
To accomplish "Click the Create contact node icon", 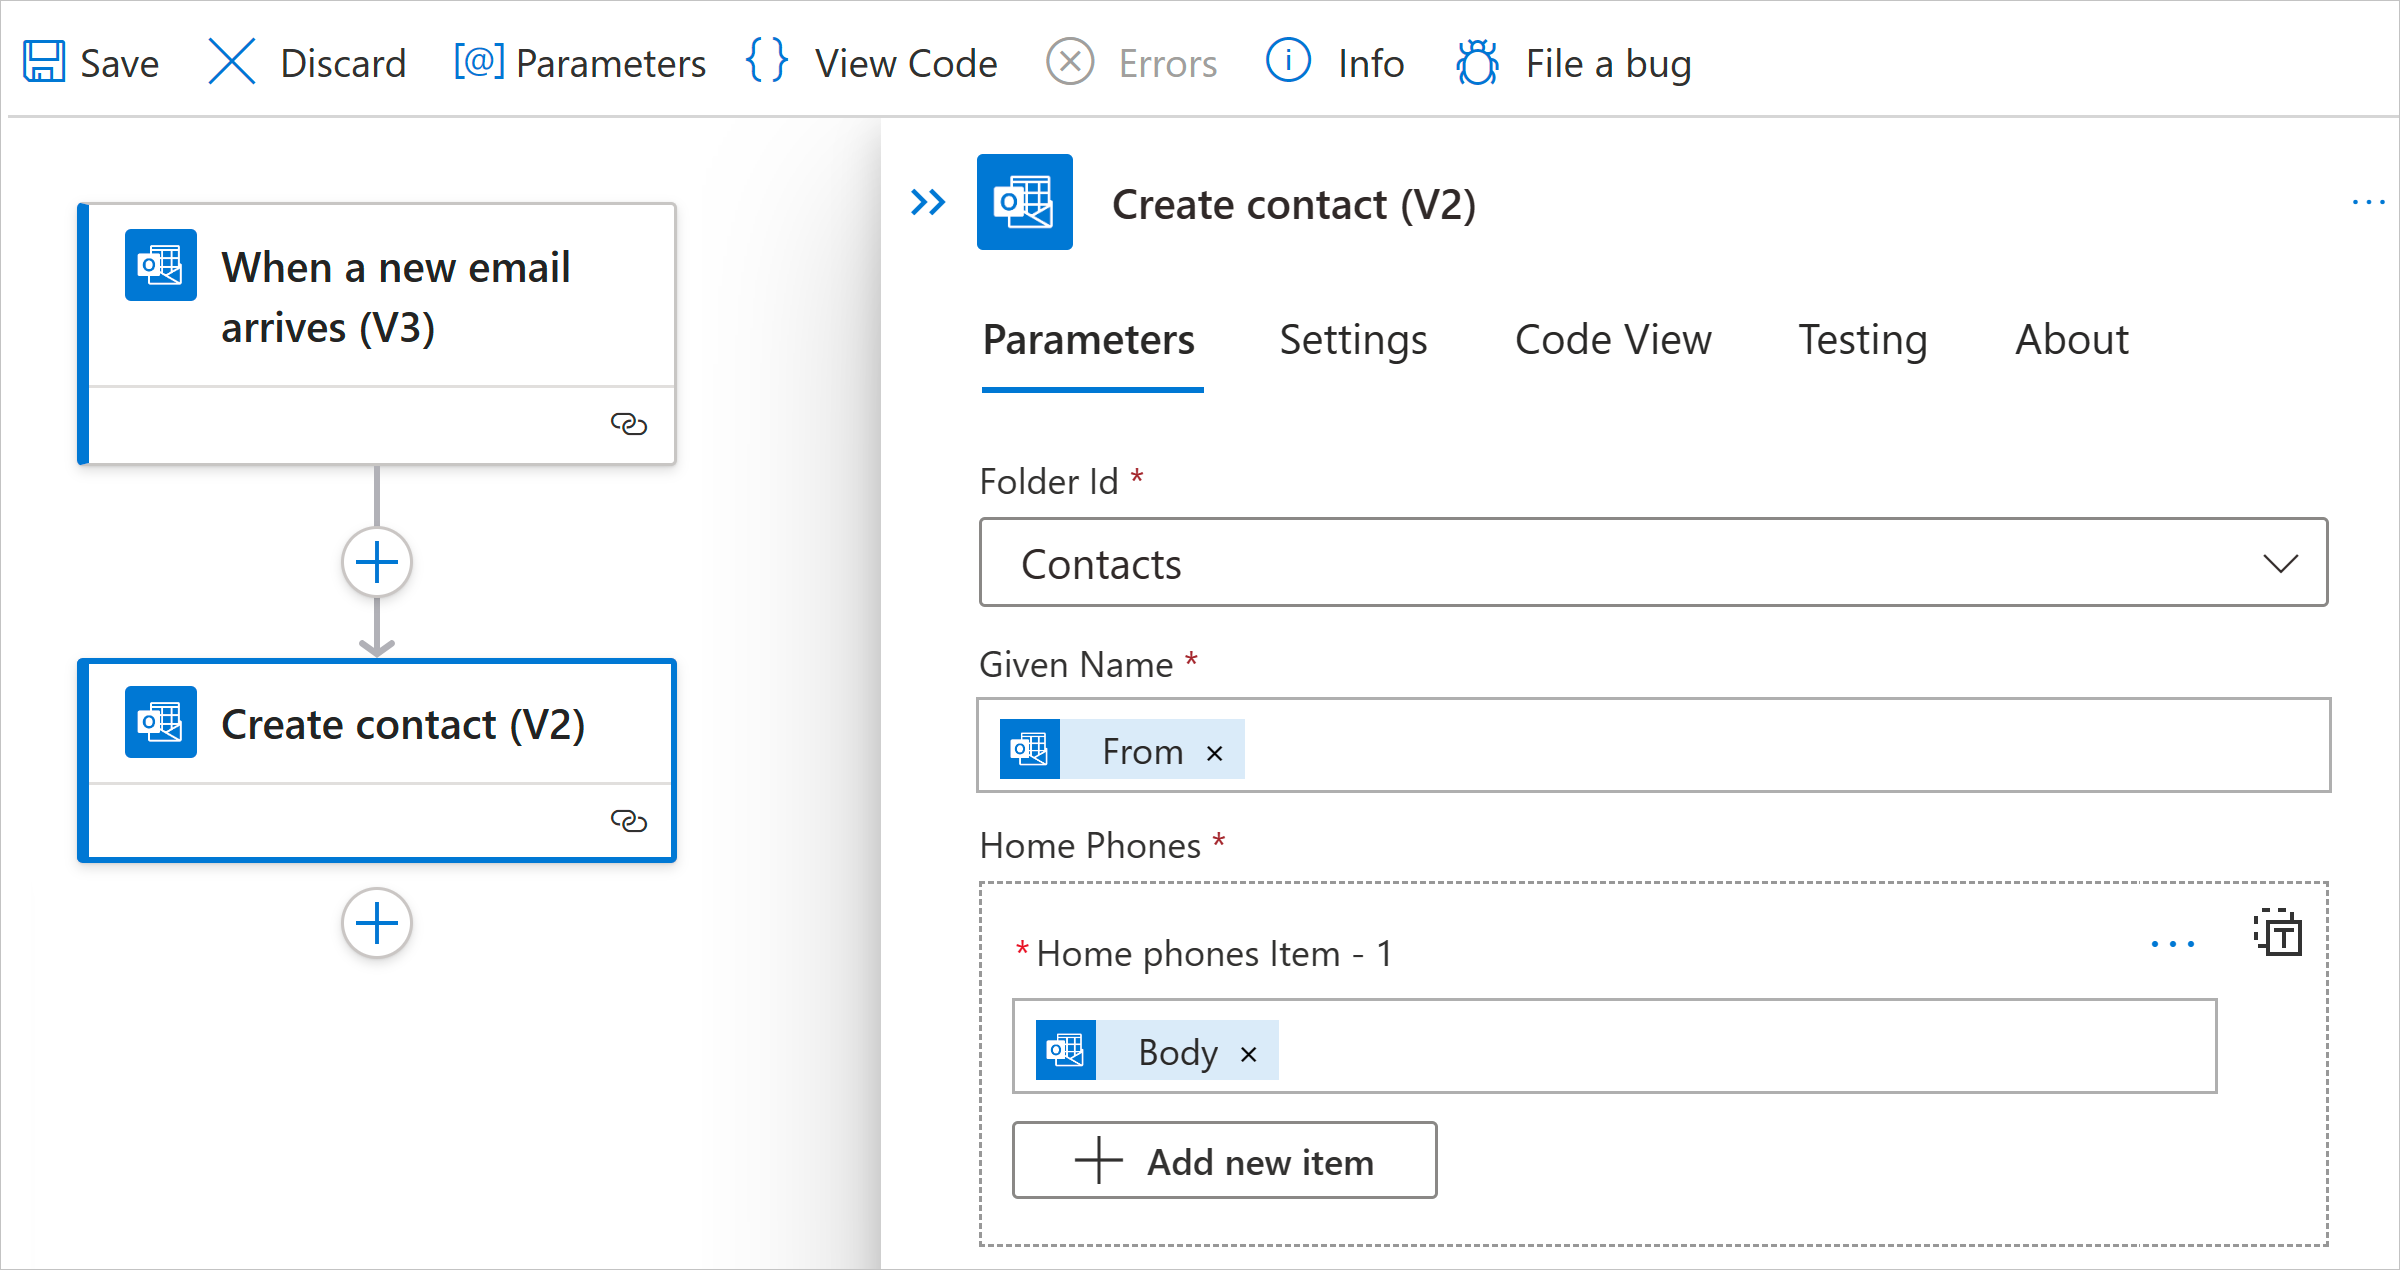I will click(159, 724).
